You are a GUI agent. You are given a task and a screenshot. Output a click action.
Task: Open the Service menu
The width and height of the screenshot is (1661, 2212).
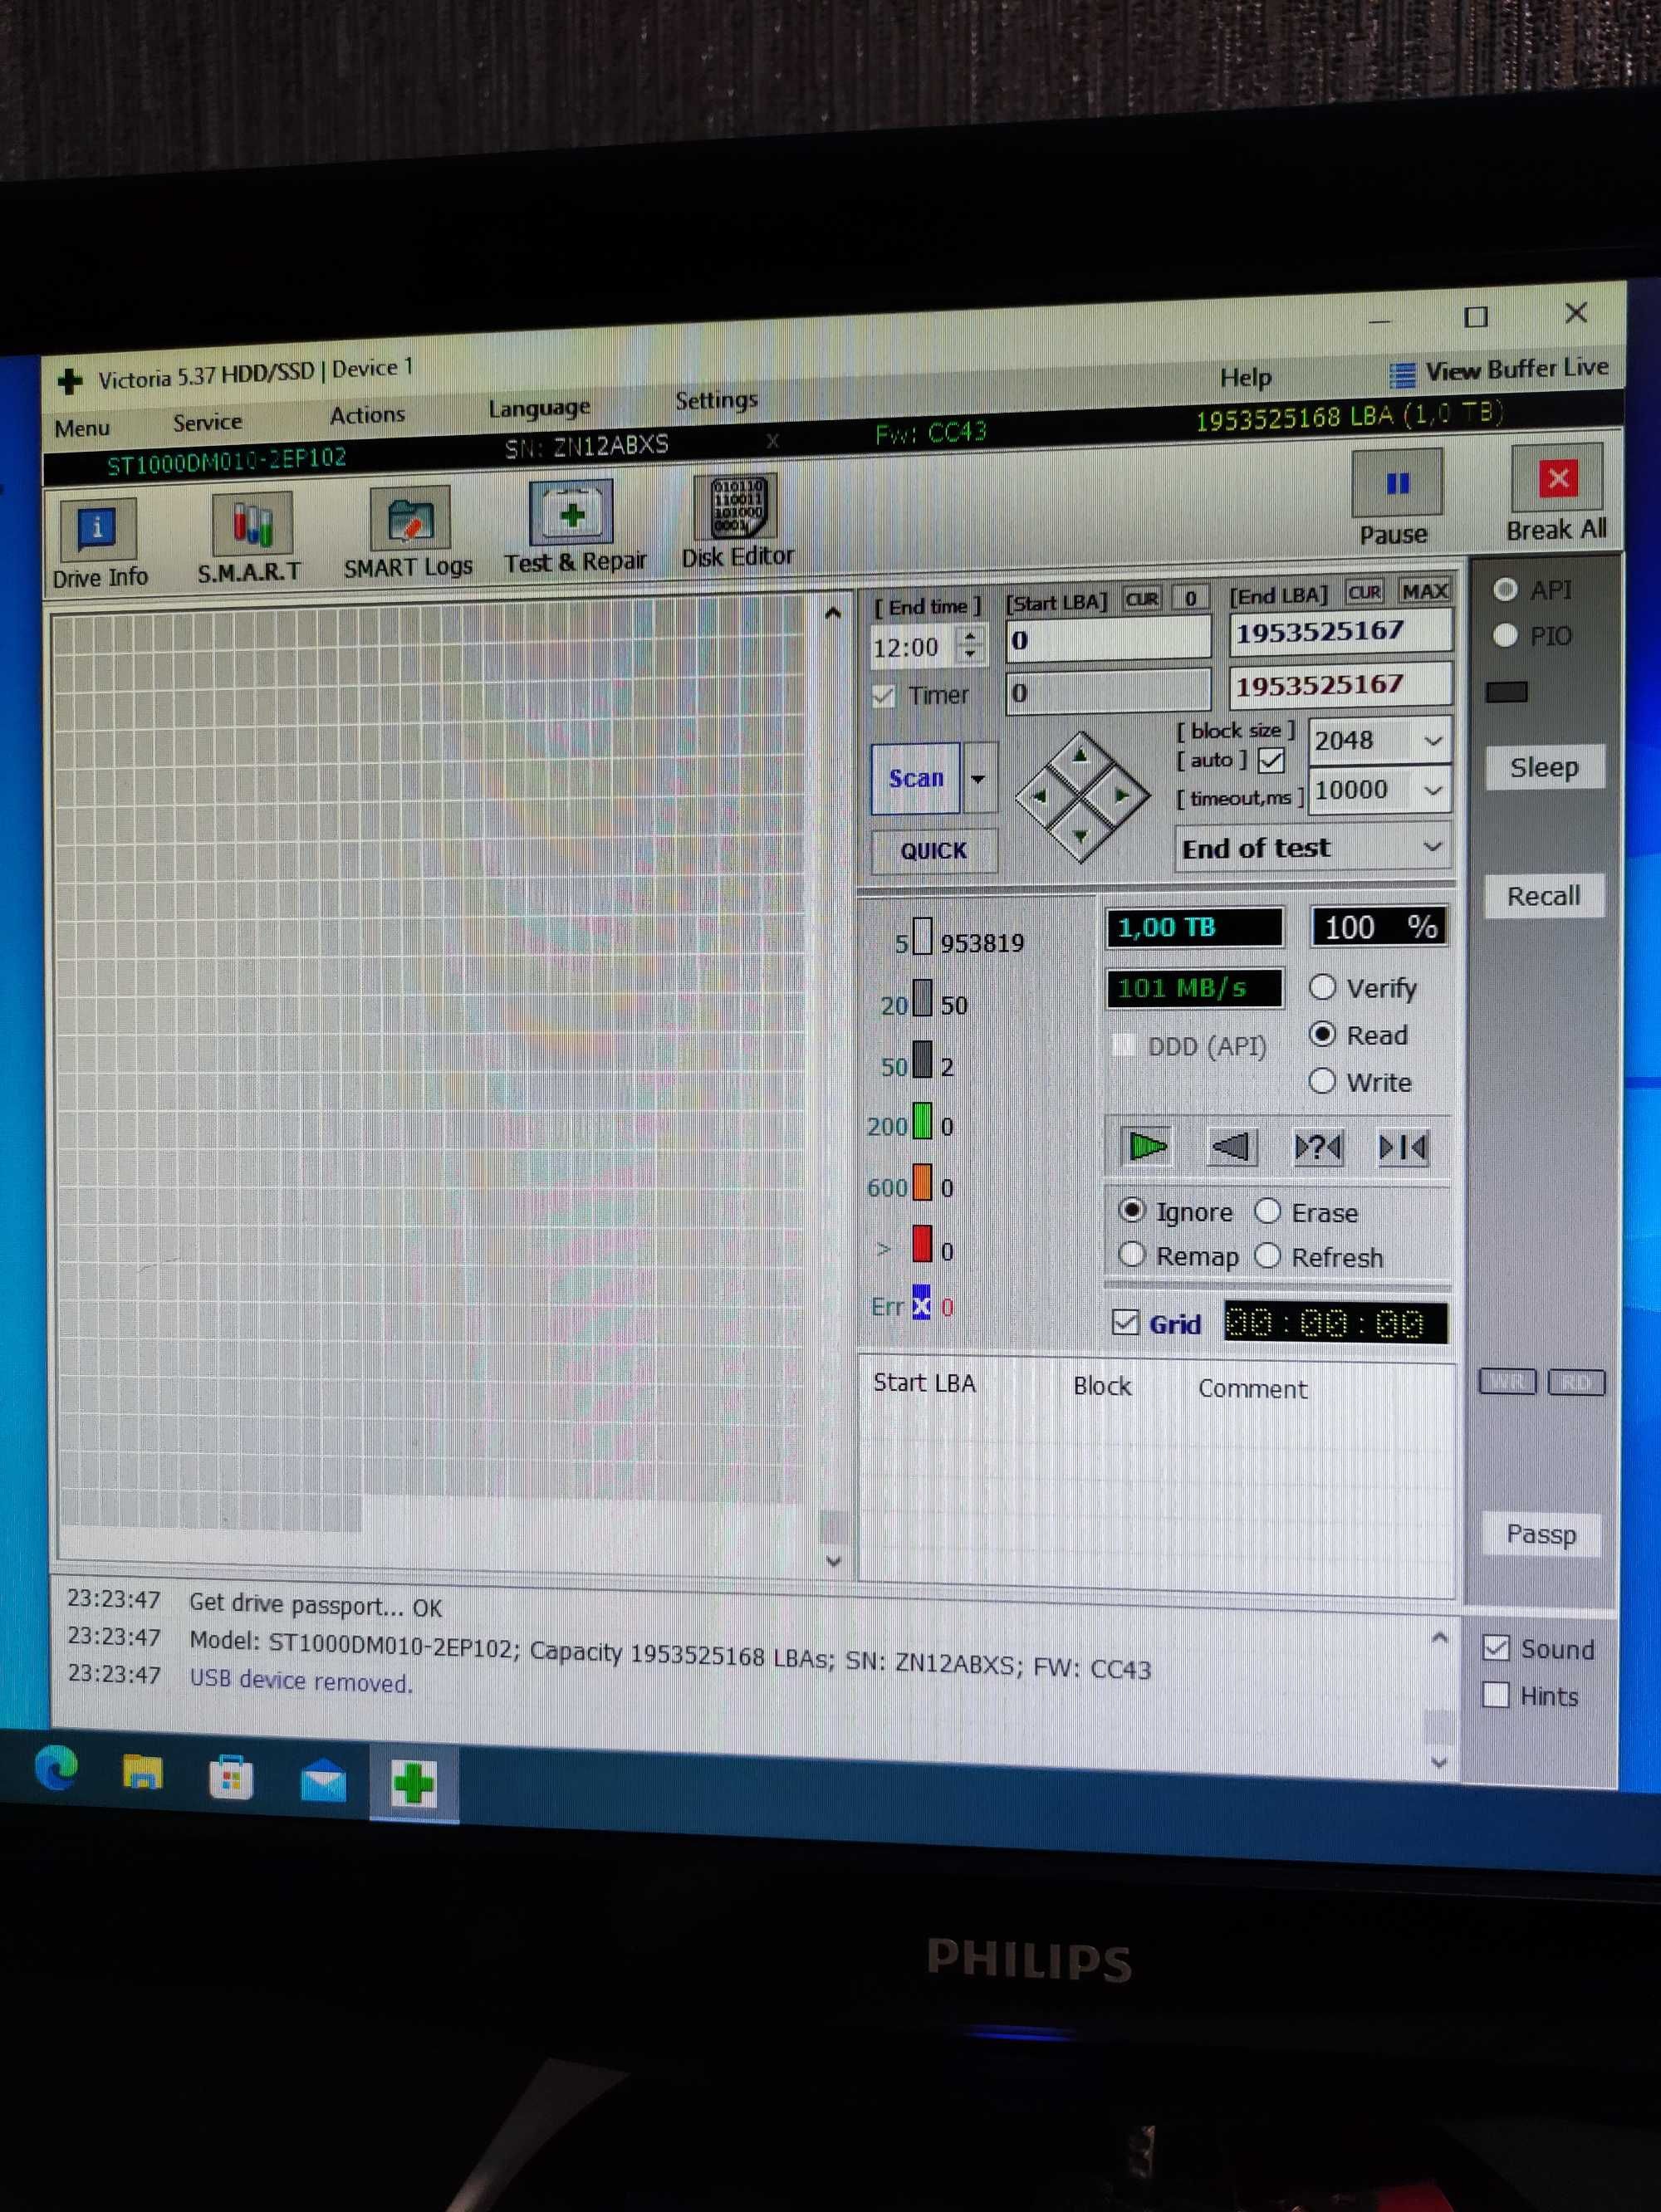[207, 422]
